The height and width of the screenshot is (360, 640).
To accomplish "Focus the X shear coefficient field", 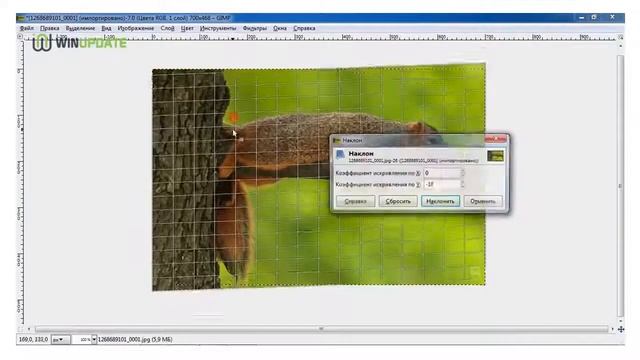I will click(442, 173).
